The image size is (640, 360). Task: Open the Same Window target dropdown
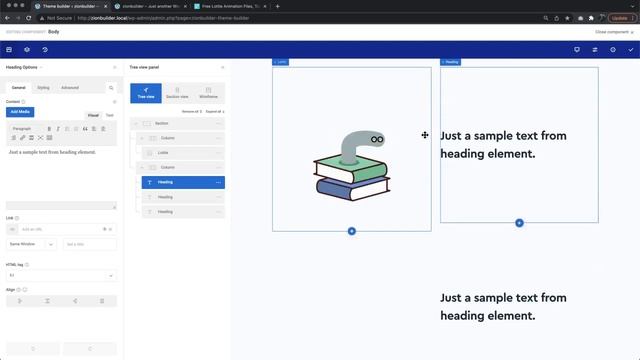(x=31, y=244)
